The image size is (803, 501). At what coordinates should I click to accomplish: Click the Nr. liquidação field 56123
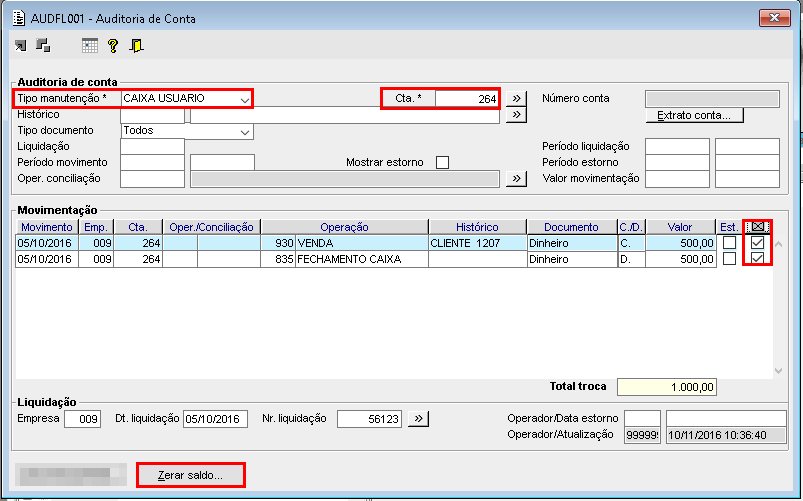click(369, 419)
